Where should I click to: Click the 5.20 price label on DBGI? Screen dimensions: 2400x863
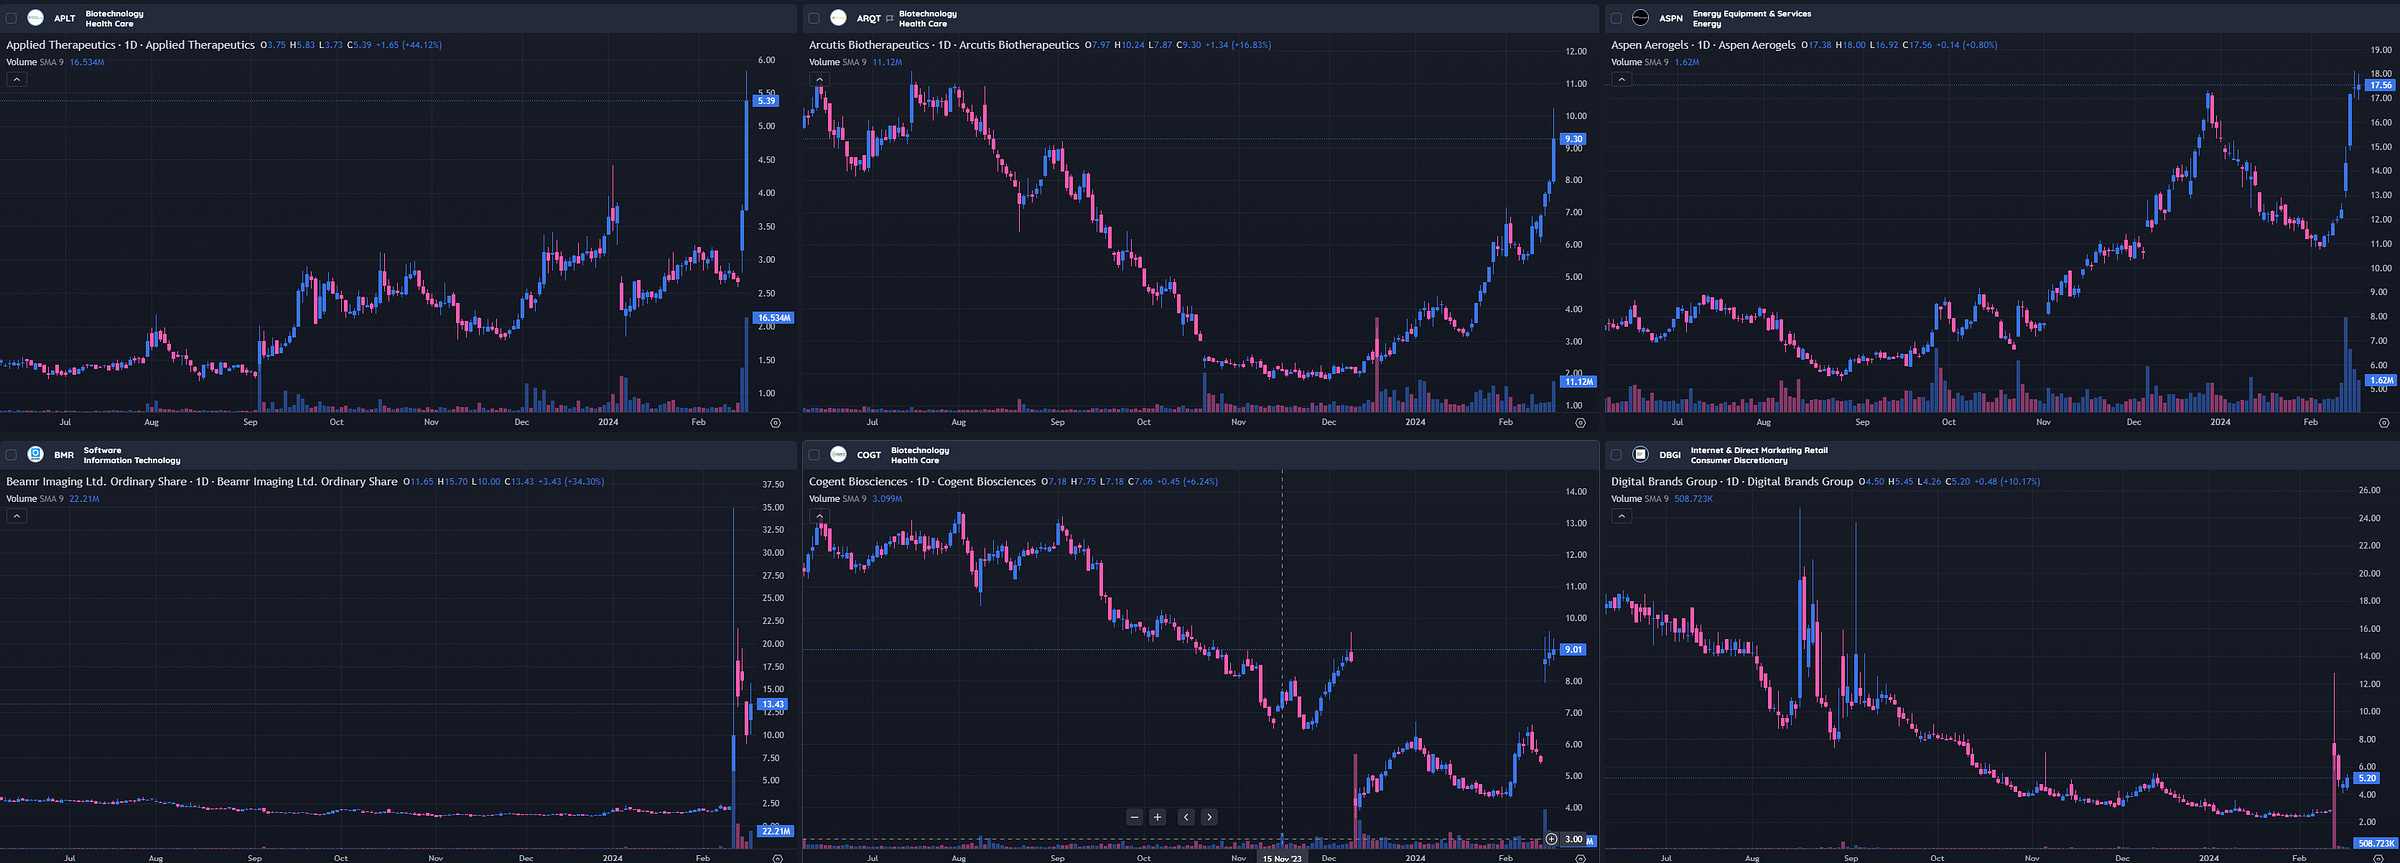coord(2367,778)
